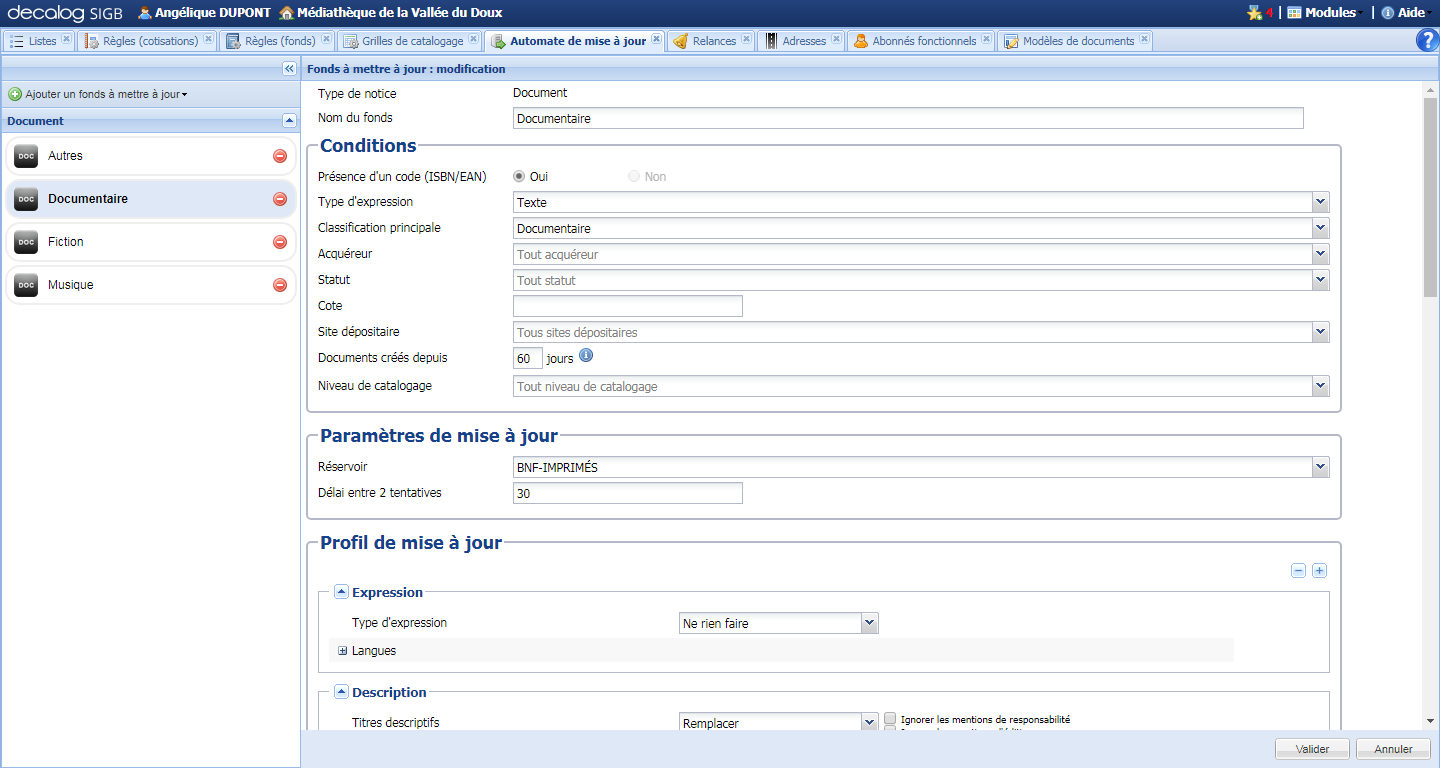Click the red remove icon beside Musique

coord(280,285)
